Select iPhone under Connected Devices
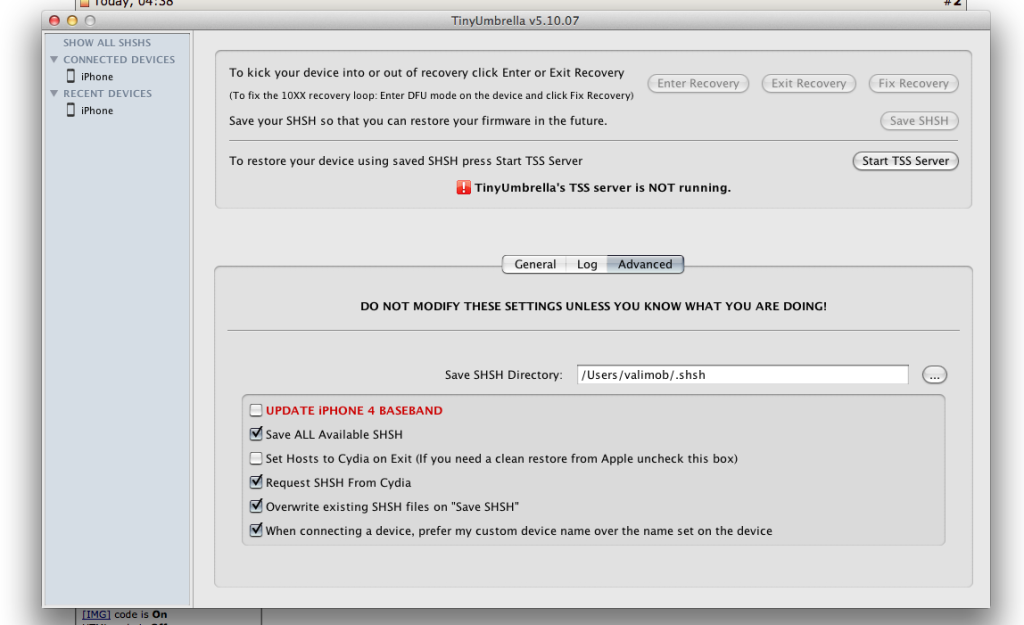1024x625 pixels. point(97,76)
